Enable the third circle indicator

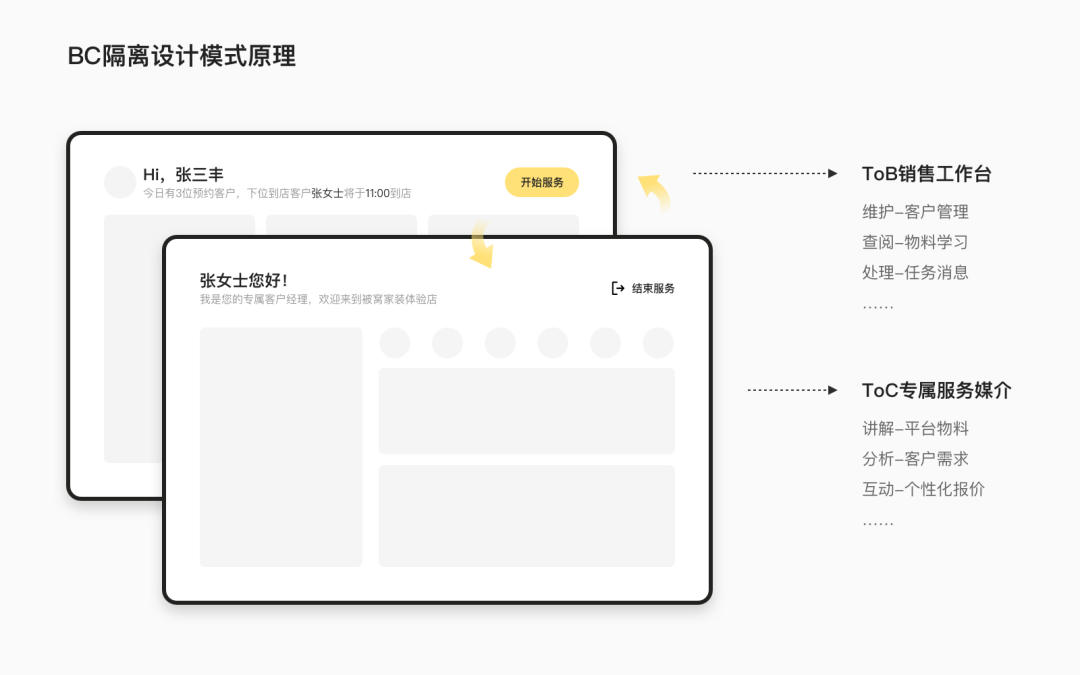tap(500, 343)
